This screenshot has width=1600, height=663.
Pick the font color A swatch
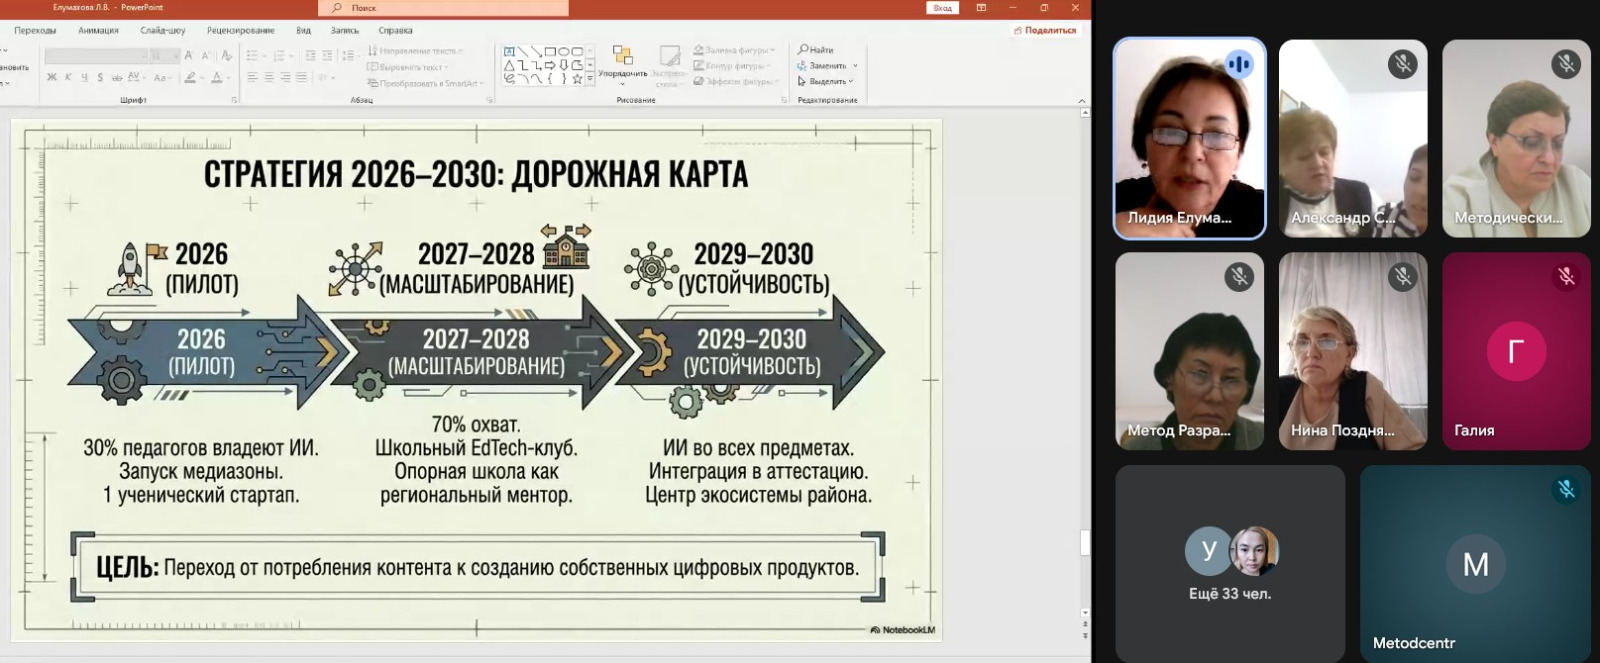pos(216,77)
